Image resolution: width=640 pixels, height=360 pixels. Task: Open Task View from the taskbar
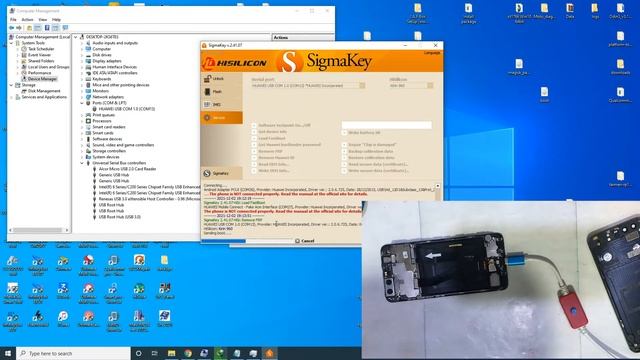(155, 353)
